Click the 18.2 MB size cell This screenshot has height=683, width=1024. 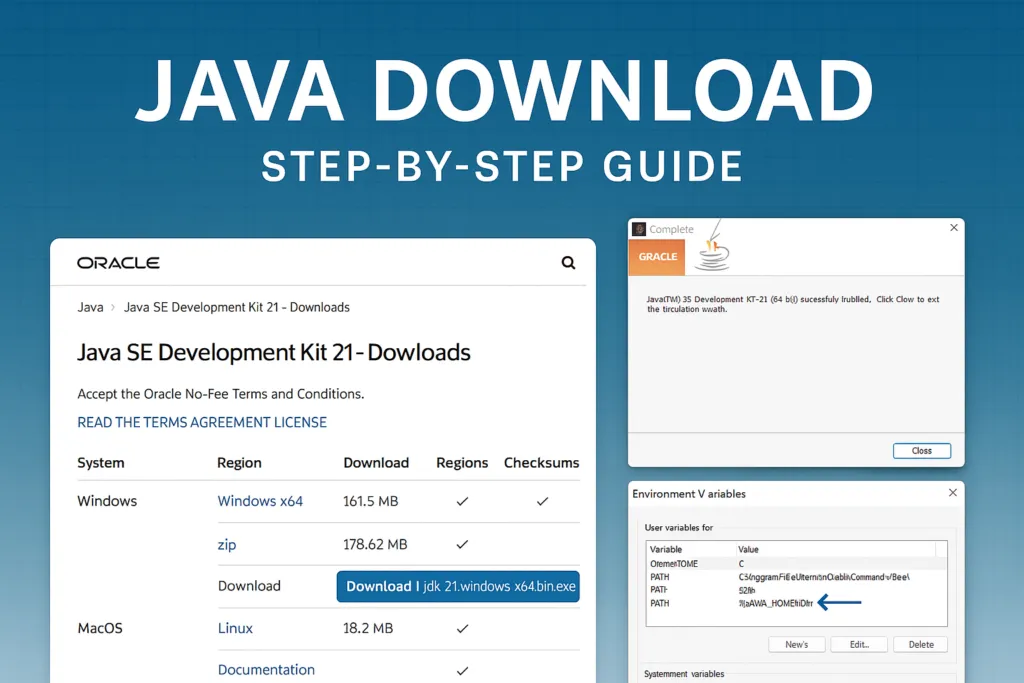(x=368, y=628)
